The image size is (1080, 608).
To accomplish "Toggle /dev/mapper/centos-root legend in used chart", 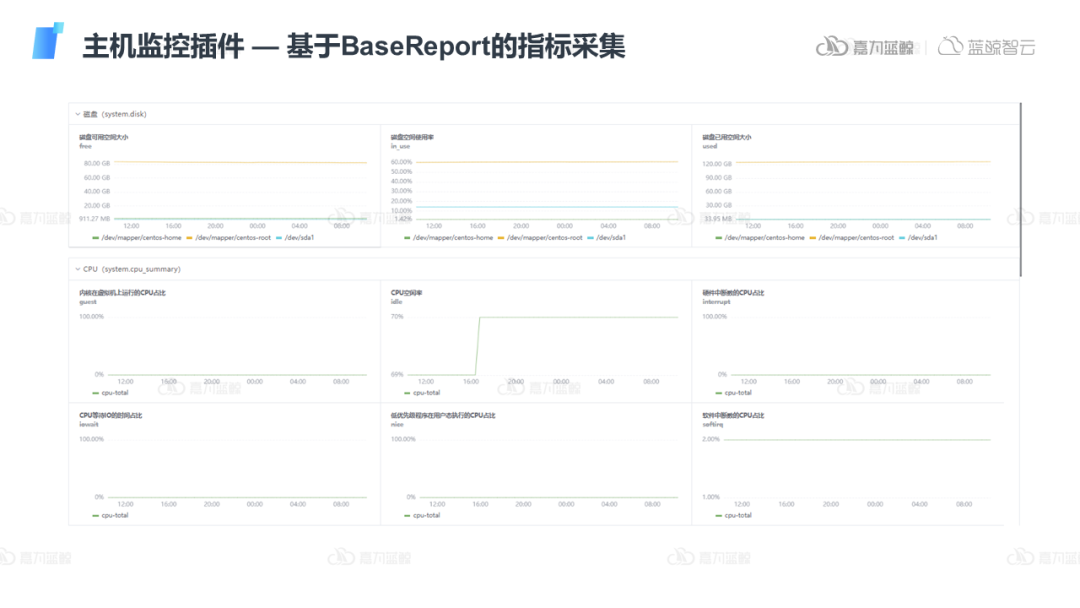I will [x=851, y=238].
